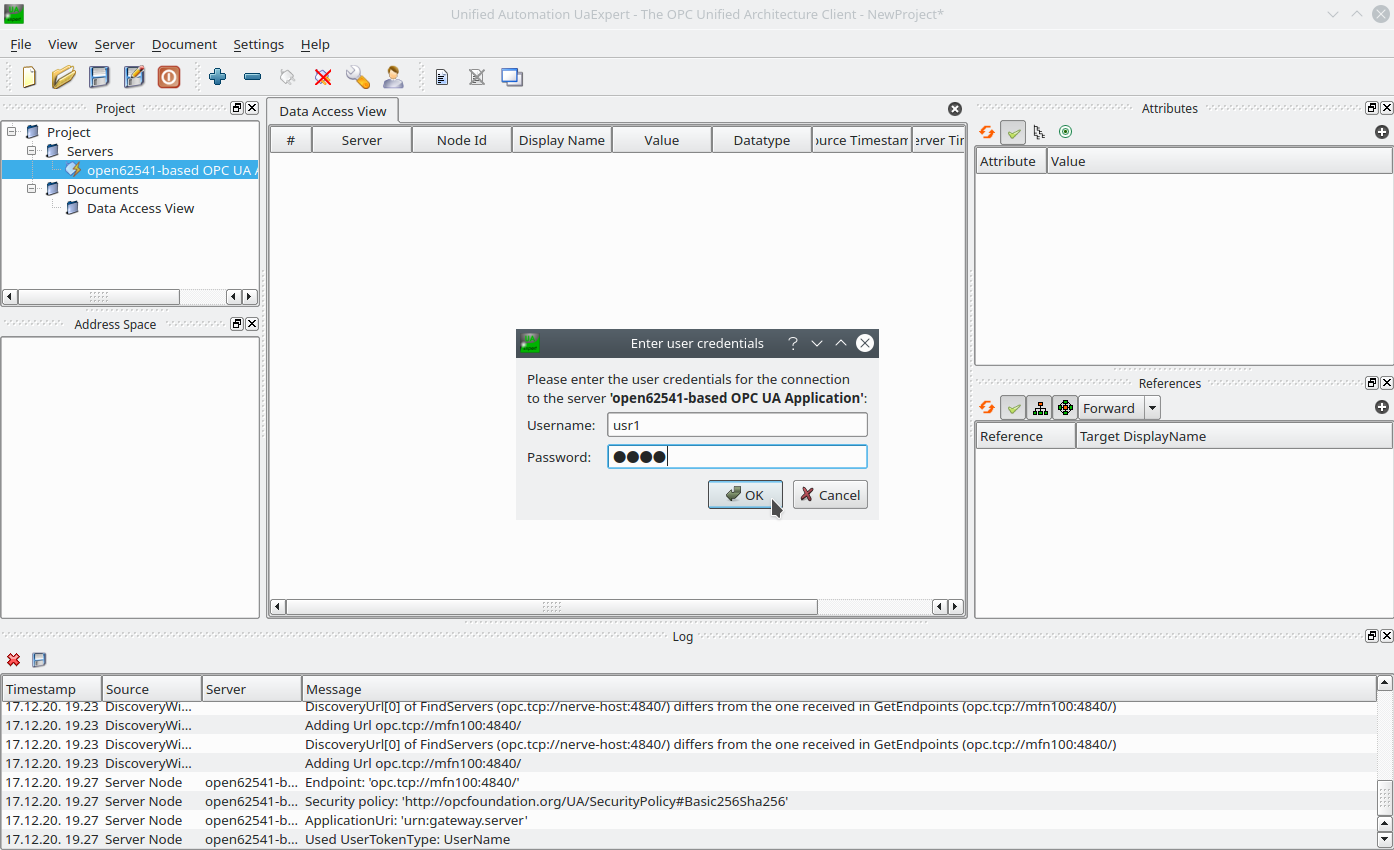Click the user identity icon in toolbar

[393, 77]
